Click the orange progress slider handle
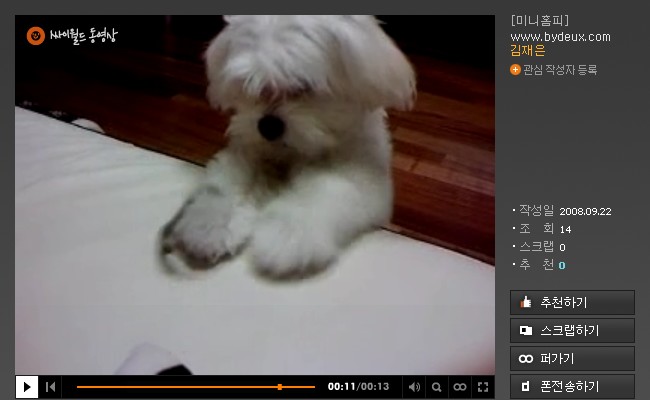This screenshot has width=650, height=400. coord(280,387)
